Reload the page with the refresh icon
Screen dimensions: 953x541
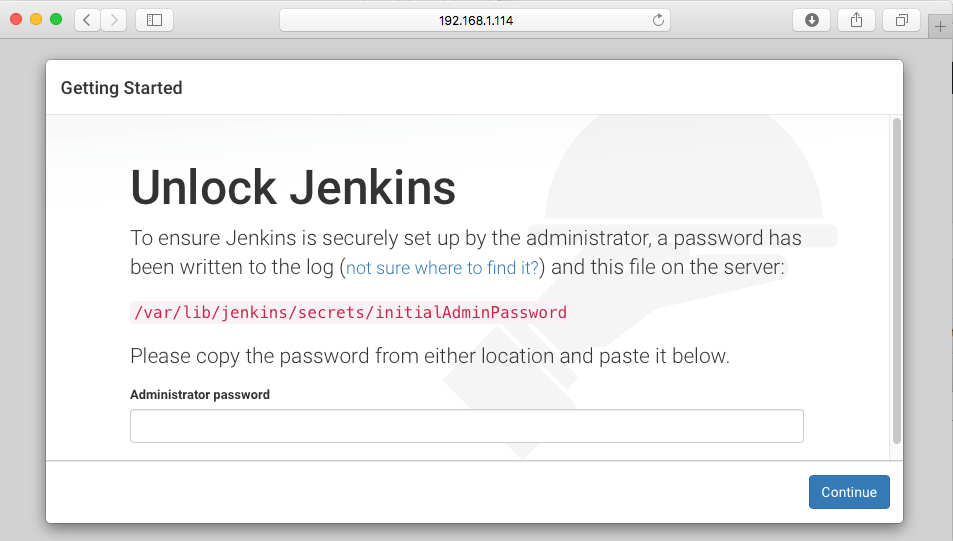658,20
